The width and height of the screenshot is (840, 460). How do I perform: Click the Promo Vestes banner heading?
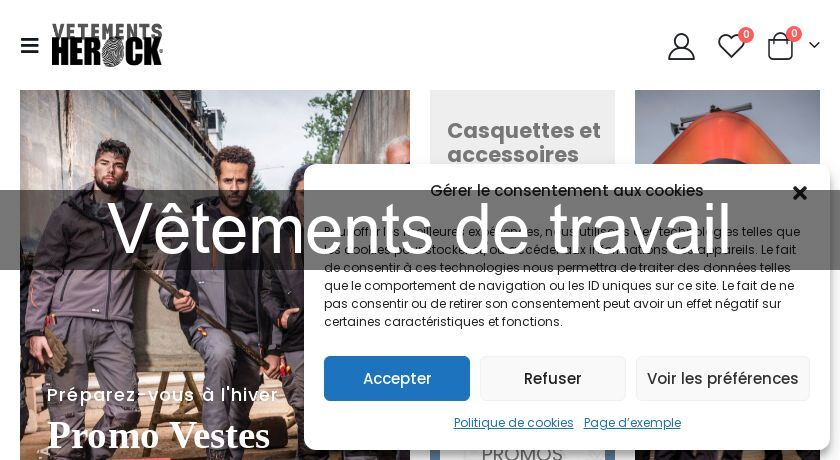[159, 436]
